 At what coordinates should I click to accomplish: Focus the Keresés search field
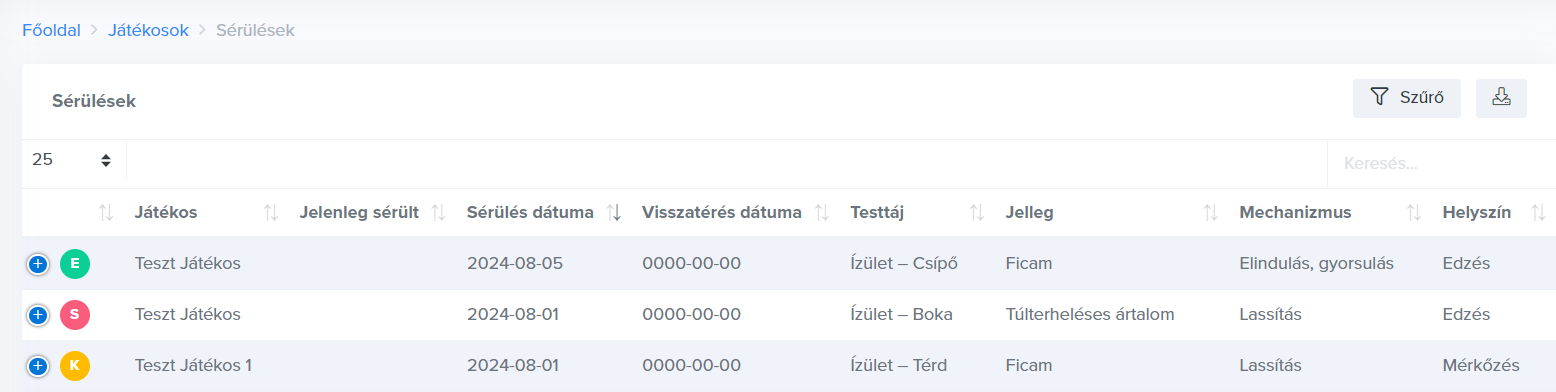coord(1441,163)
